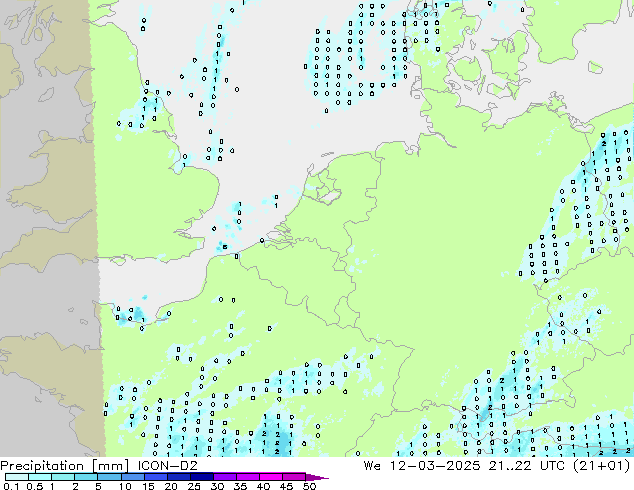Viewport: 634px width, 490px height.
Task: Click the legend value "25"
Action: [x=194, y=486]
